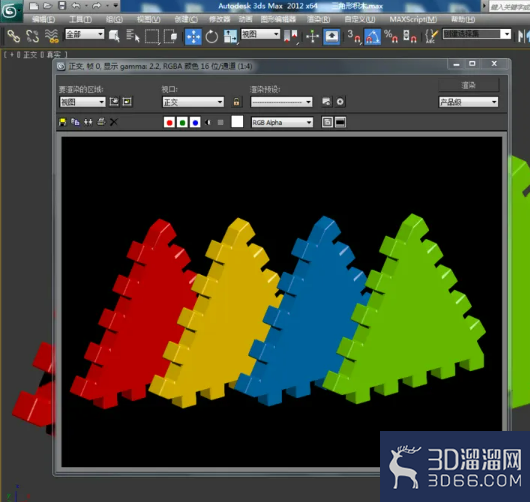Open the 渲染(R) menu
530x502 pixels.
coord(318,20)
